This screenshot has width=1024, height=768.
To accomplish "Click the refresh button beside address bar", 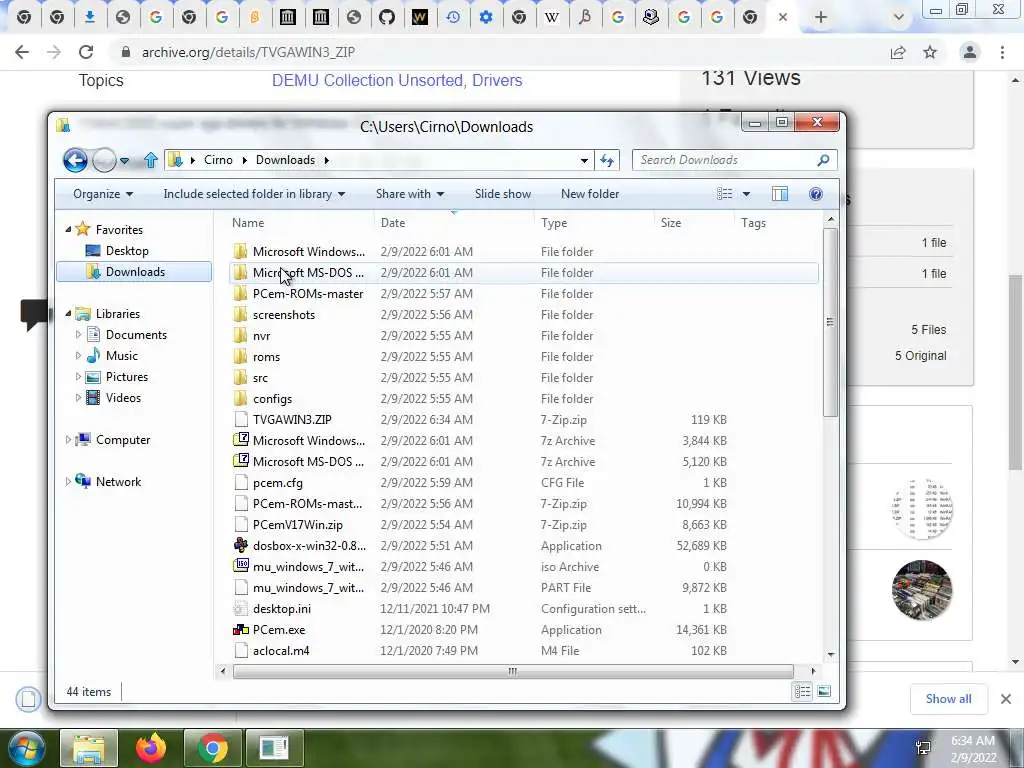I will click(x=607, y=160).
